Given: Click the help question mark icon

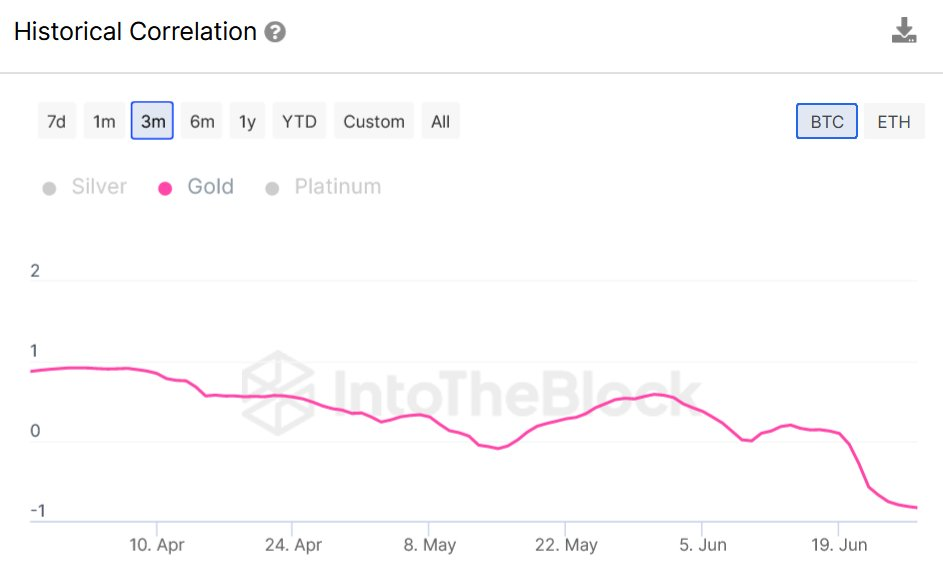Looking at the screenshot, I should click(x=275, y=32).
